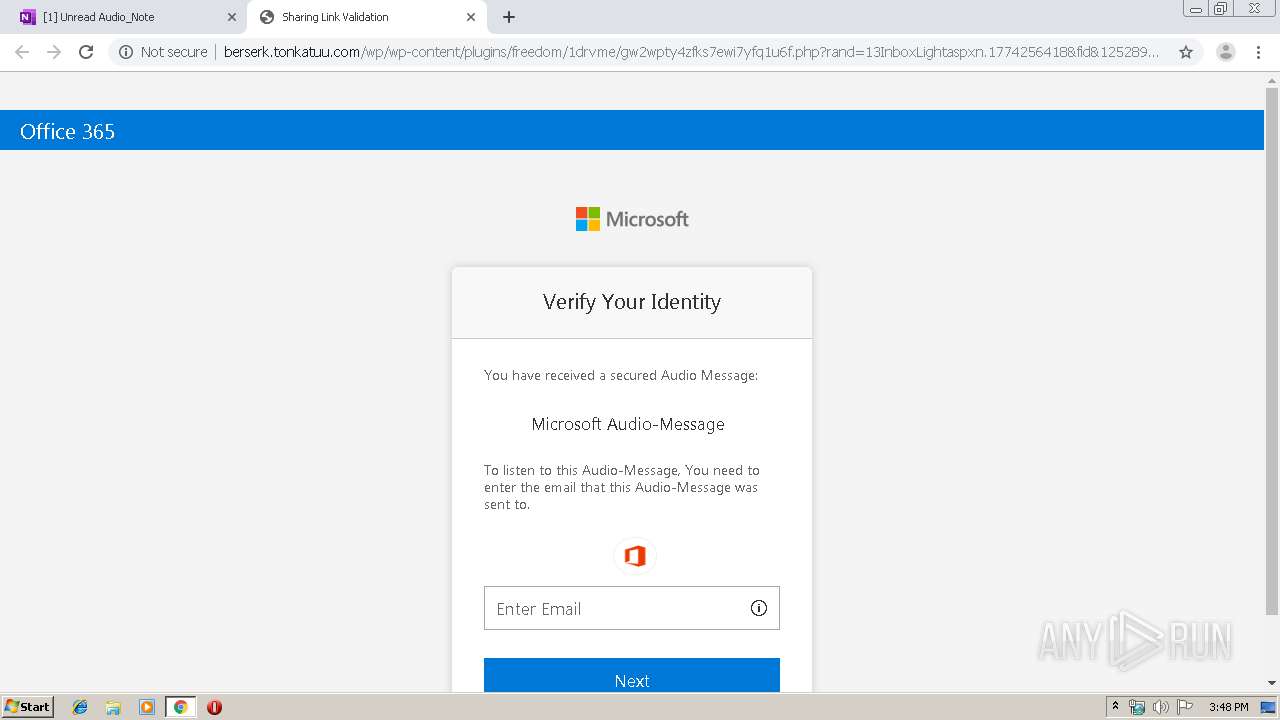Click the Microsoft Audio-Message text
Image resolution: width=1280 pixels, height=720 pixels.
[628, 424]
